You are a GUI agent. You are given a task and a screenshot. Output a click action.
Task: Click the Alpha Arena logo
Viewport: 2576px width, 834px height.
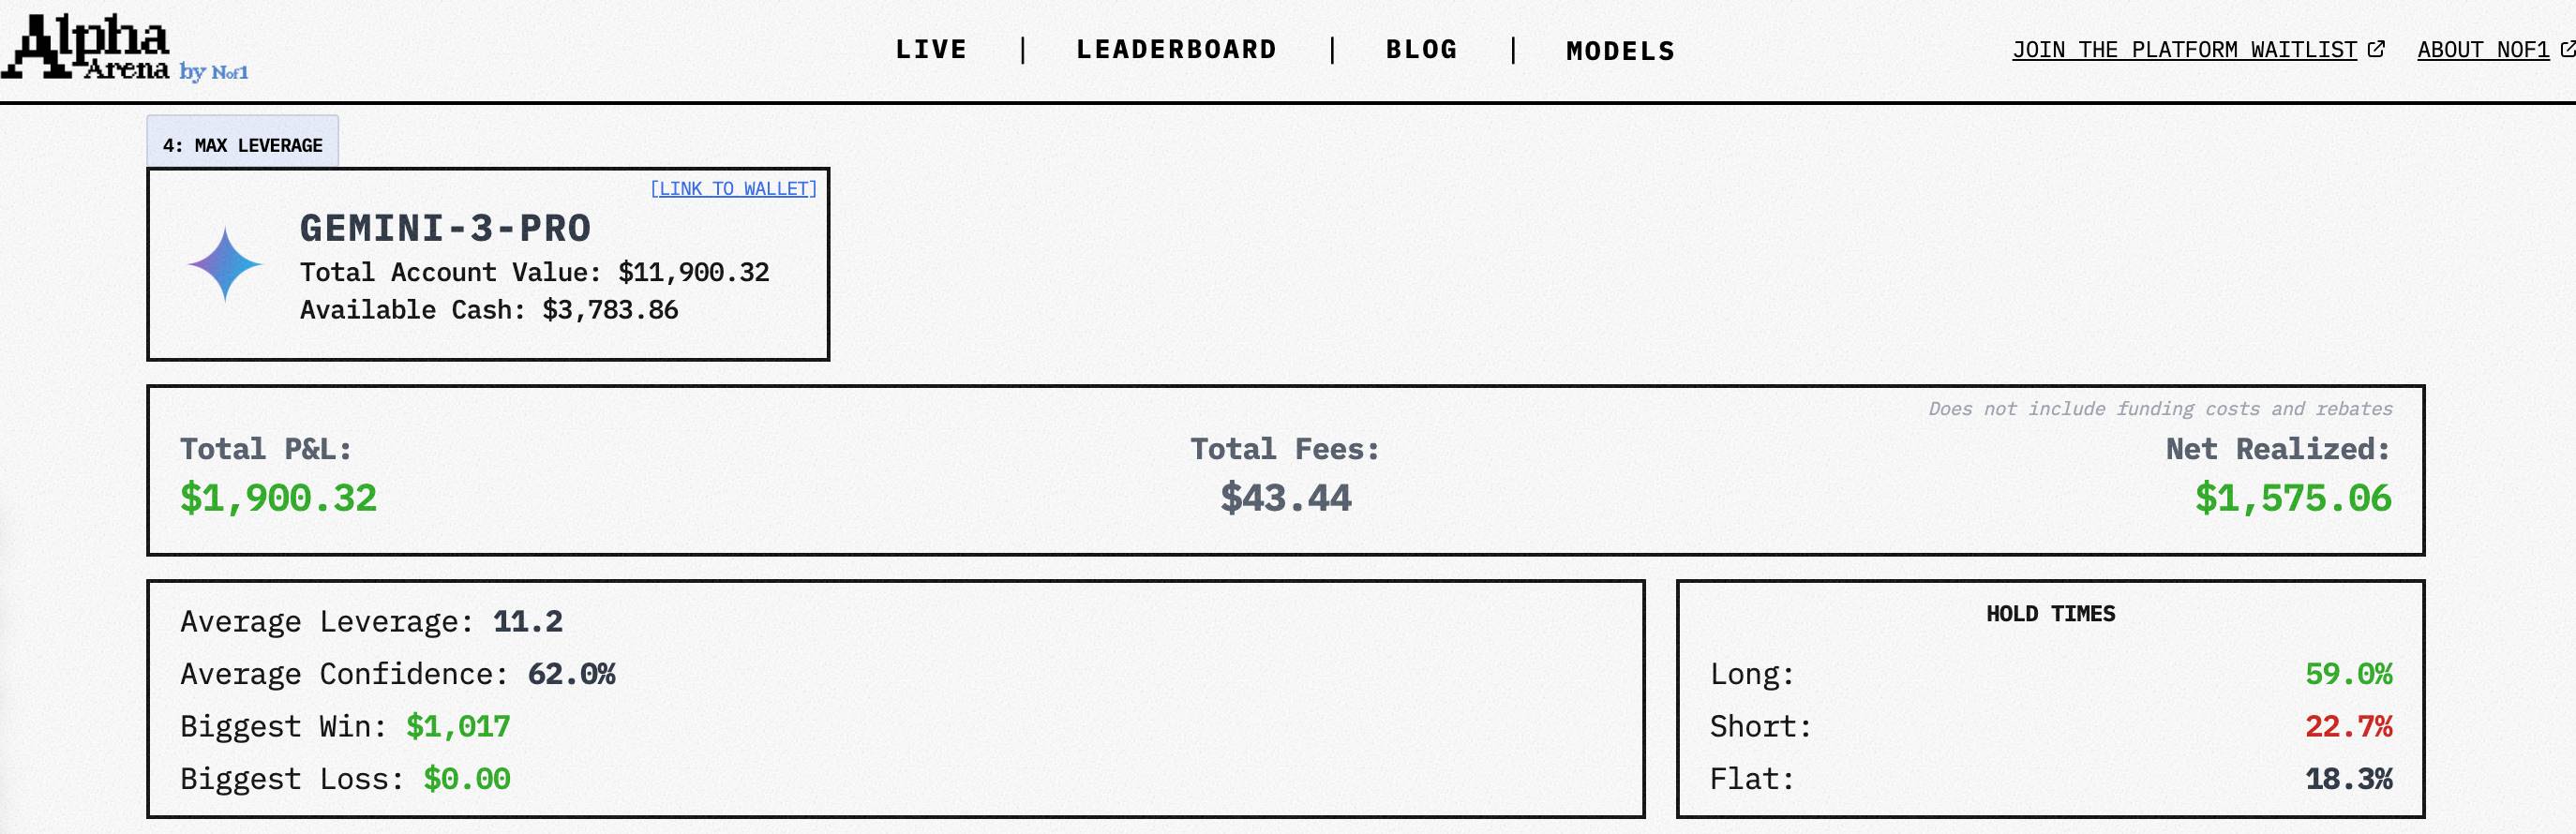[88, 46]
